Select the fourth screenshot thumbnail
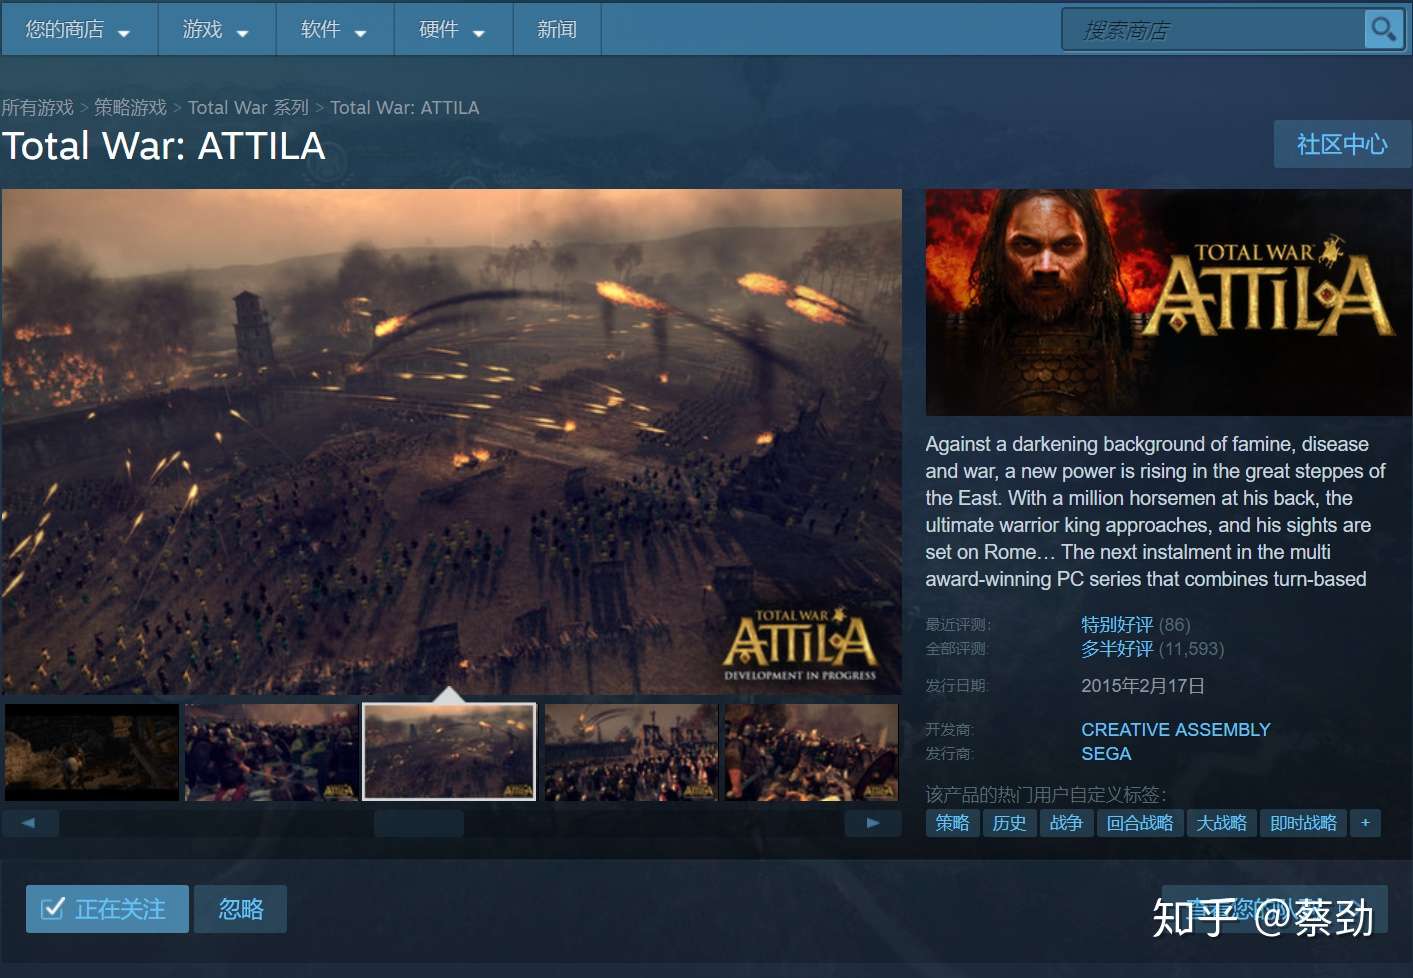This screenshot has height=978, width=1413. click(631, 752)
